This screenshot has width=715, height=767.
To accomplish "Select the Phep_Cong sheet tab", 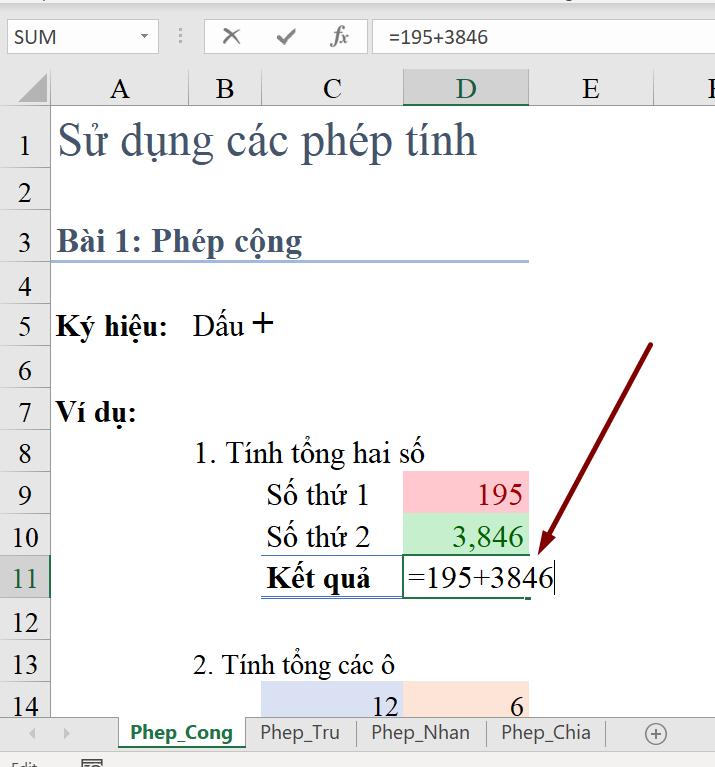I will click(181, 733).
